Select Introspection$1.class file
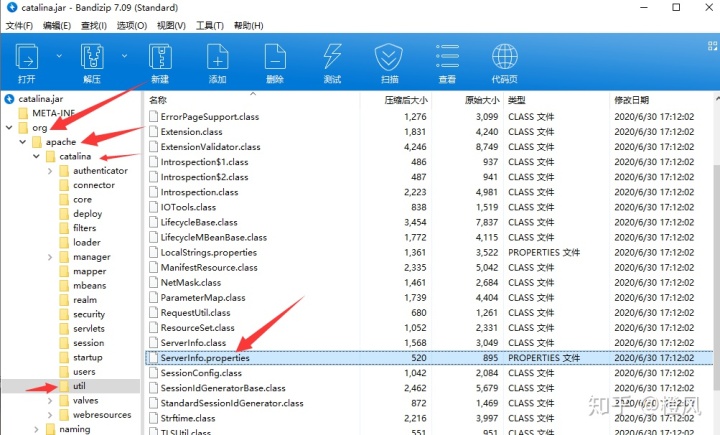Viewport: 720px width, 435px height. [204, 162]
